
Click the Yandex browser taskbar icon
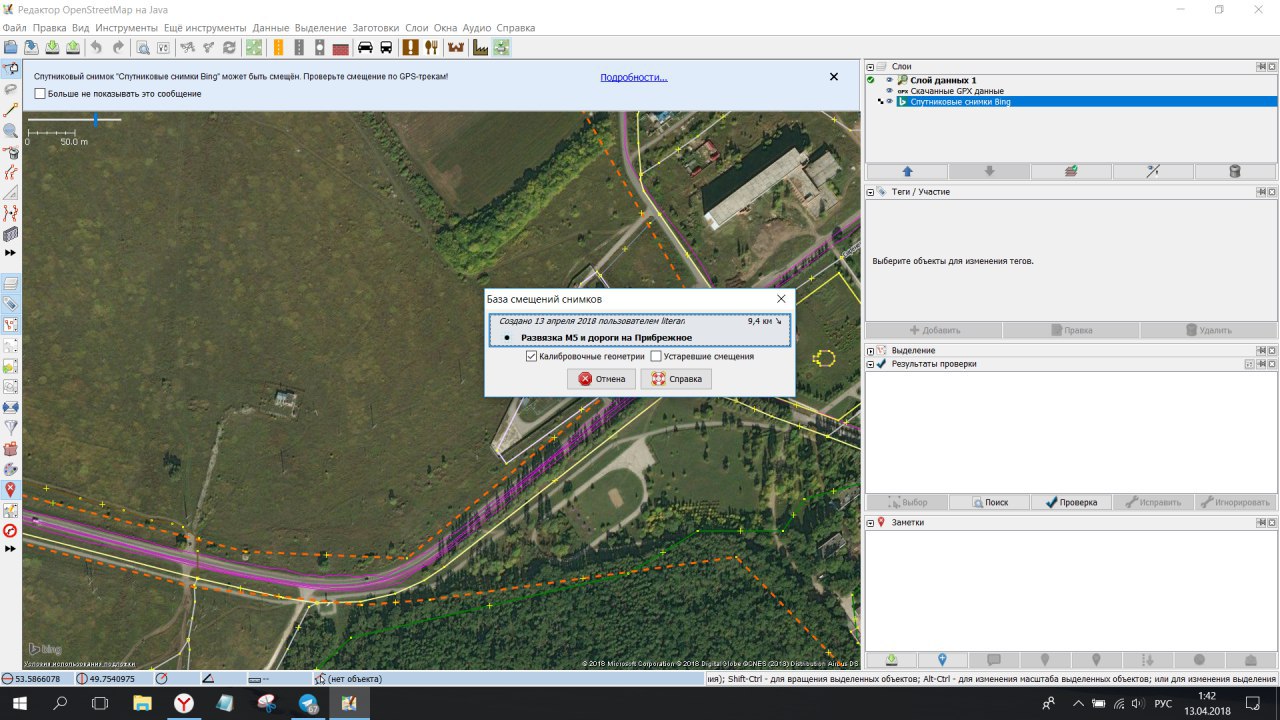tap(184, 704)
